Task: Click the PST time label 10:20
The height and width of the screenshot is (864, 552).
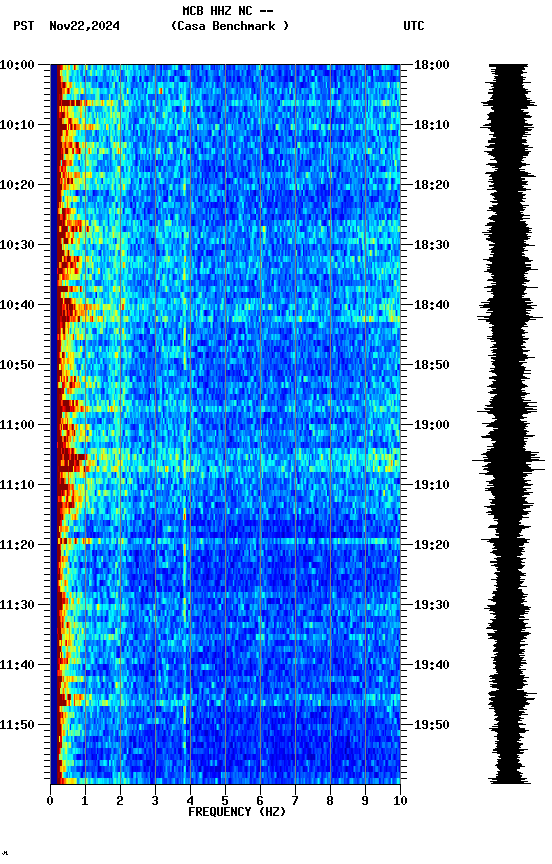Action: point(17,185)
